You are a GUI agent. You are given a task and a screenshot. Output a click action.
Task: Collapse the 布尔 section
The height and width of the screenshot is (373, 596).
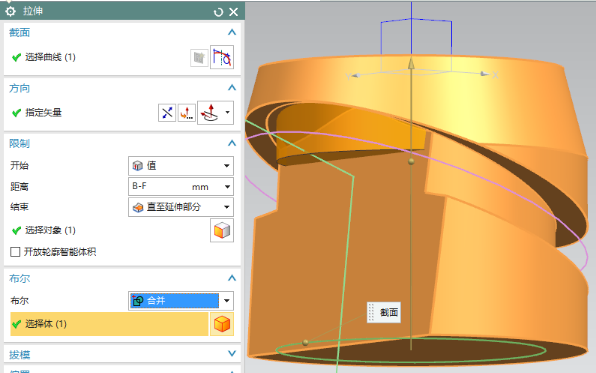point(232,278)
